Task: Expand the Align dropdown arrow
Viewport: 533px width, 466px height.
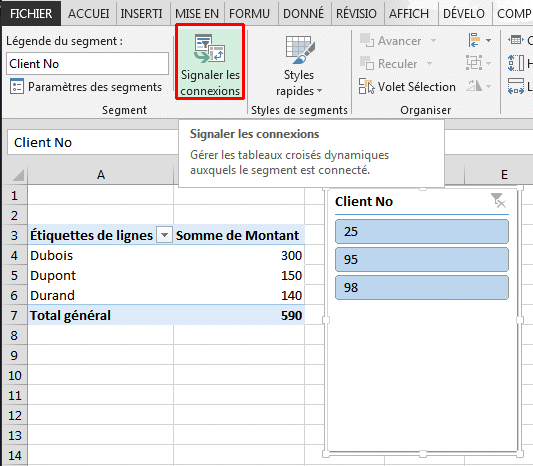Action: pos(488,40)
